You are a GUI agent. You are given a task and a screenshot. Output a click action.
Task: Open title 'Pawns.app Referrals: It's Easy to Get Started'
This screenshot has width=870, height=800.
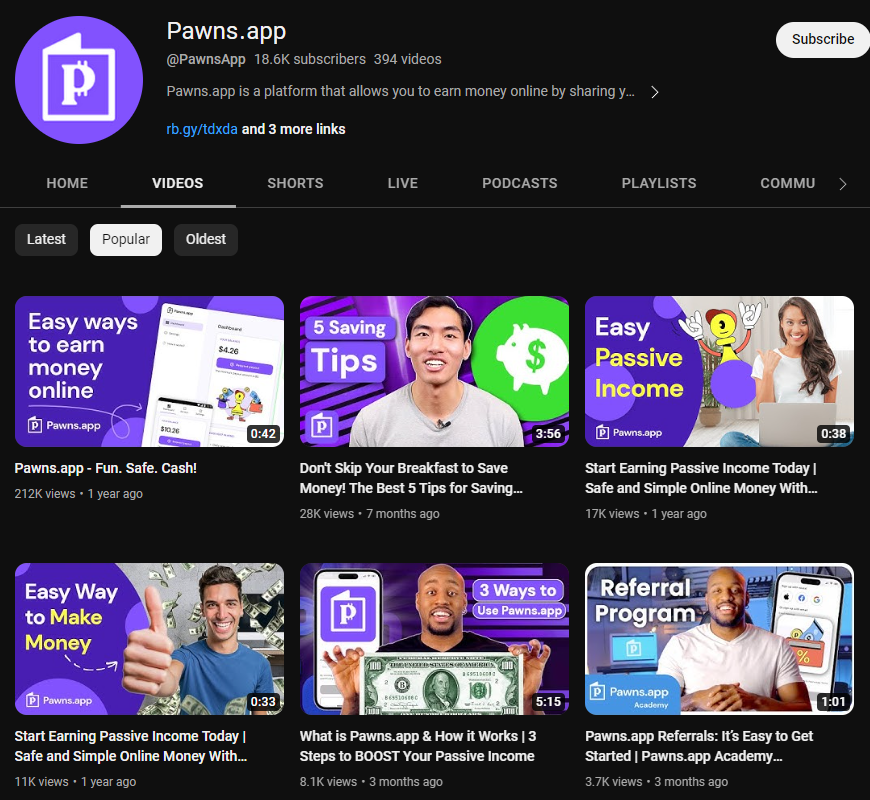699,746
